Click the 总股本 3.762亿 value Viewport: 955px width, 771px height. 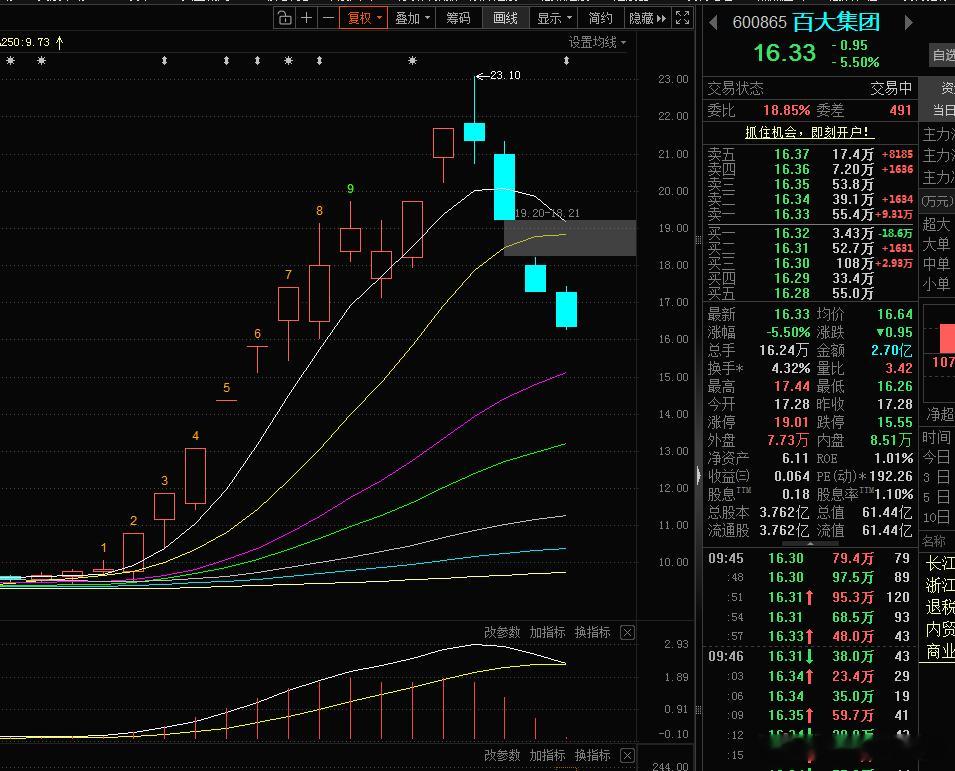pyautogui.click(x=784, y=512)
